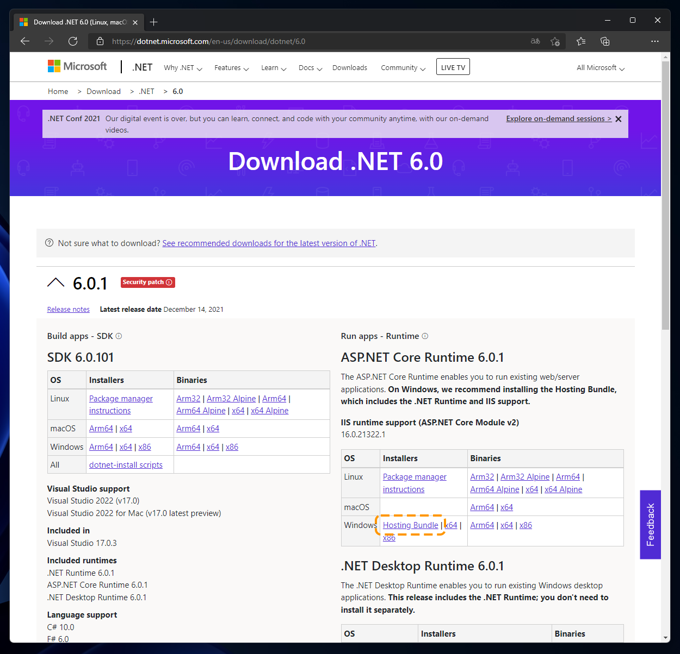Click the LIVE TV button
The image size is (680, 654).
click(452, 68)
